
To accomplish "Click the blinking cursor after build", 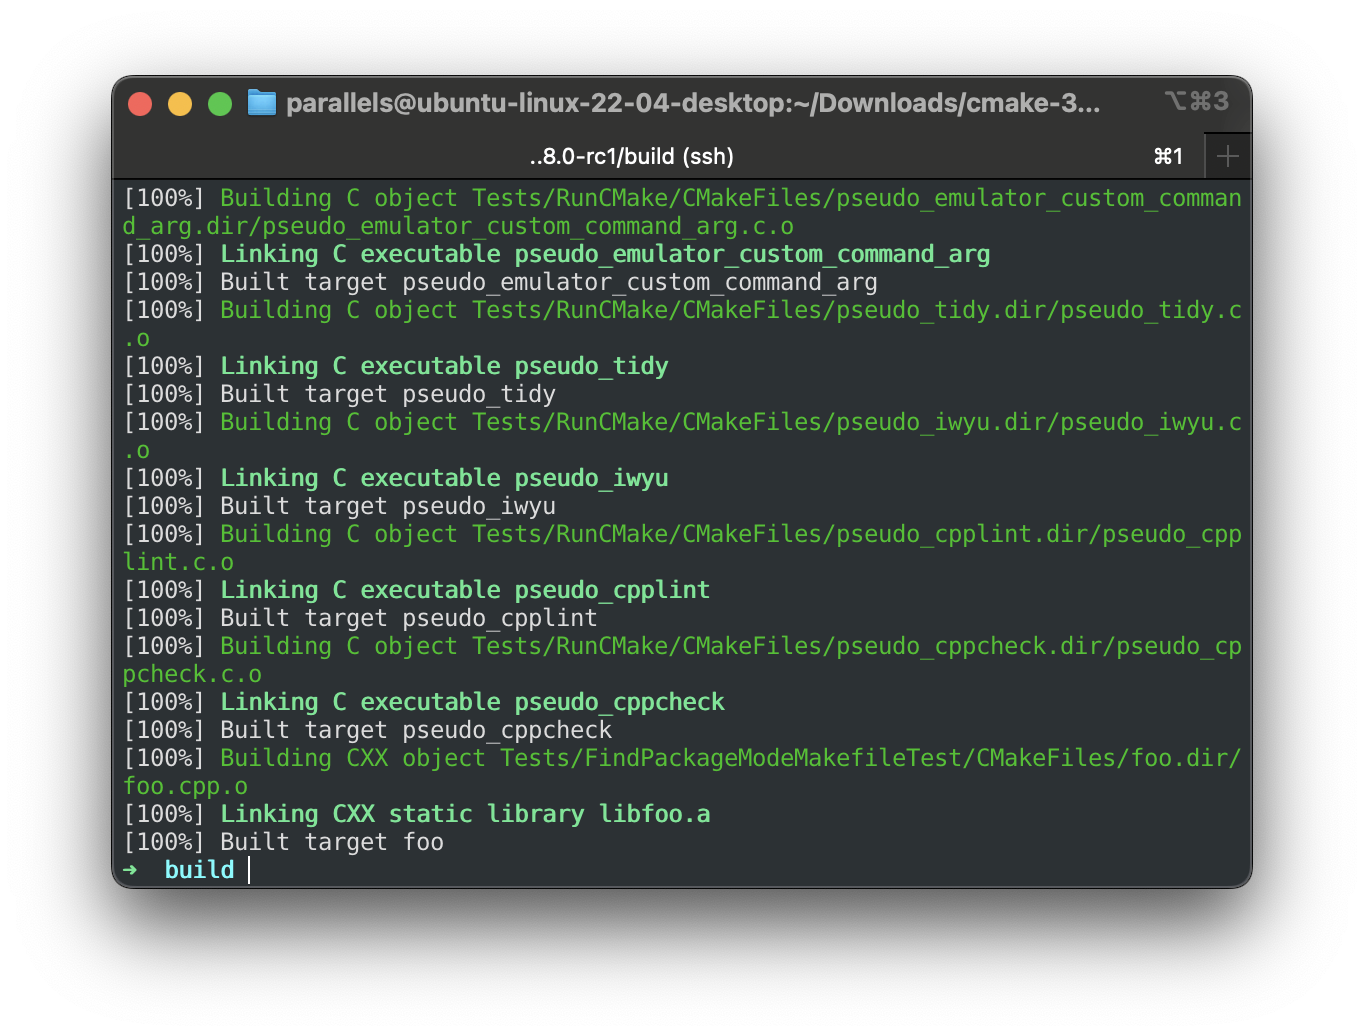I will (248, 870).
